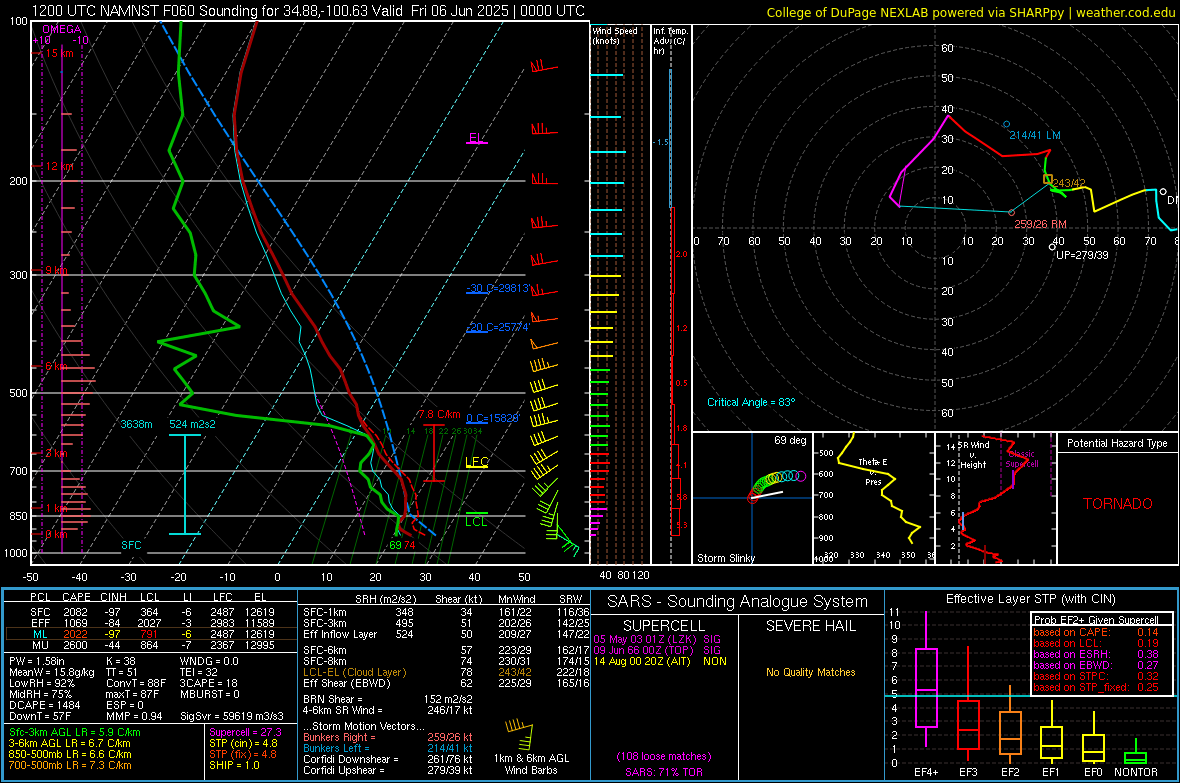Image resolution: width=1180 pixels, height=783 pixels.
Task: Click the orange square 243/42 hodograph marker
Action: (x=1048, y=179)
